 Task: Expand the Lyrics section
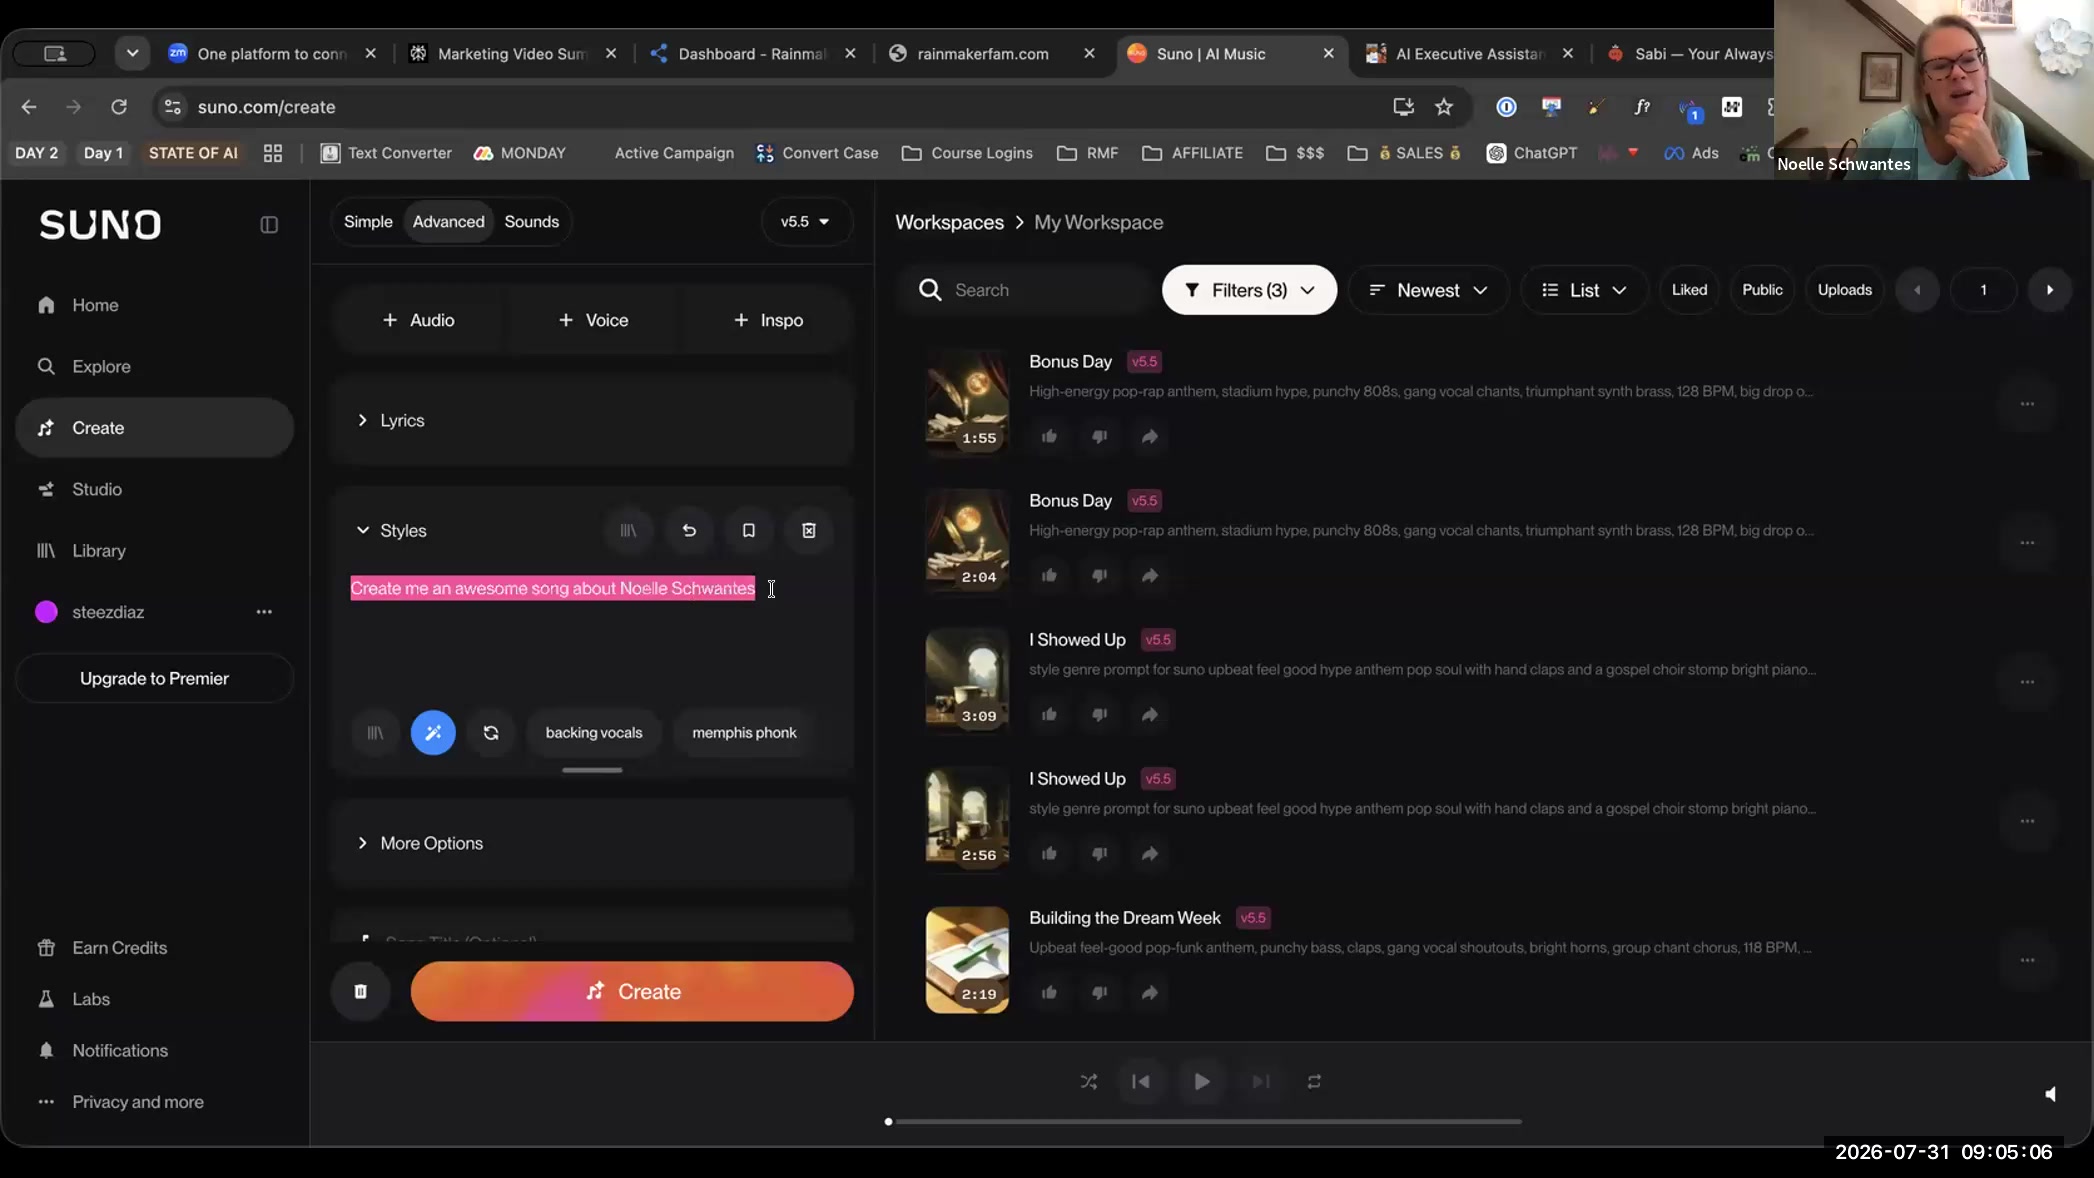click(592, 421)
